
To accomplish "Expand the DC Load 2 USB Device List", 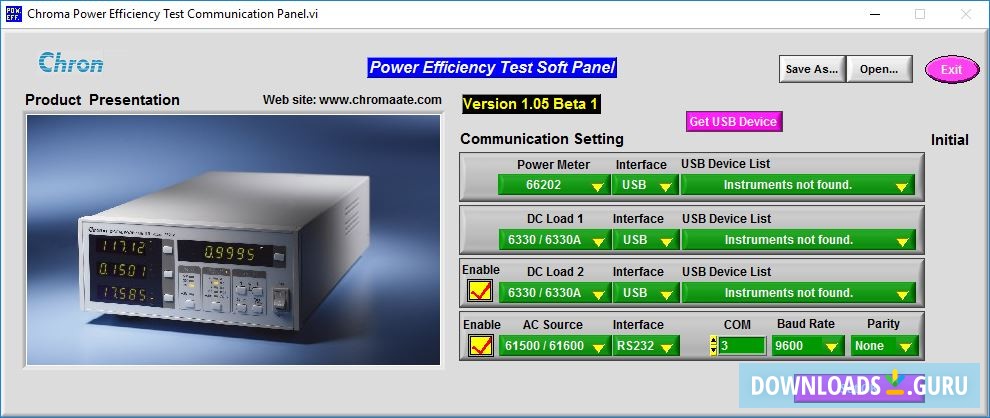I will click(798, 293).
